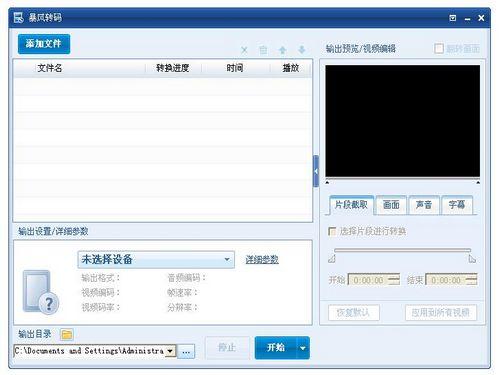Click the clear list trash icon
The width and height of the screenshot is (500, 375).
point(263,50)
